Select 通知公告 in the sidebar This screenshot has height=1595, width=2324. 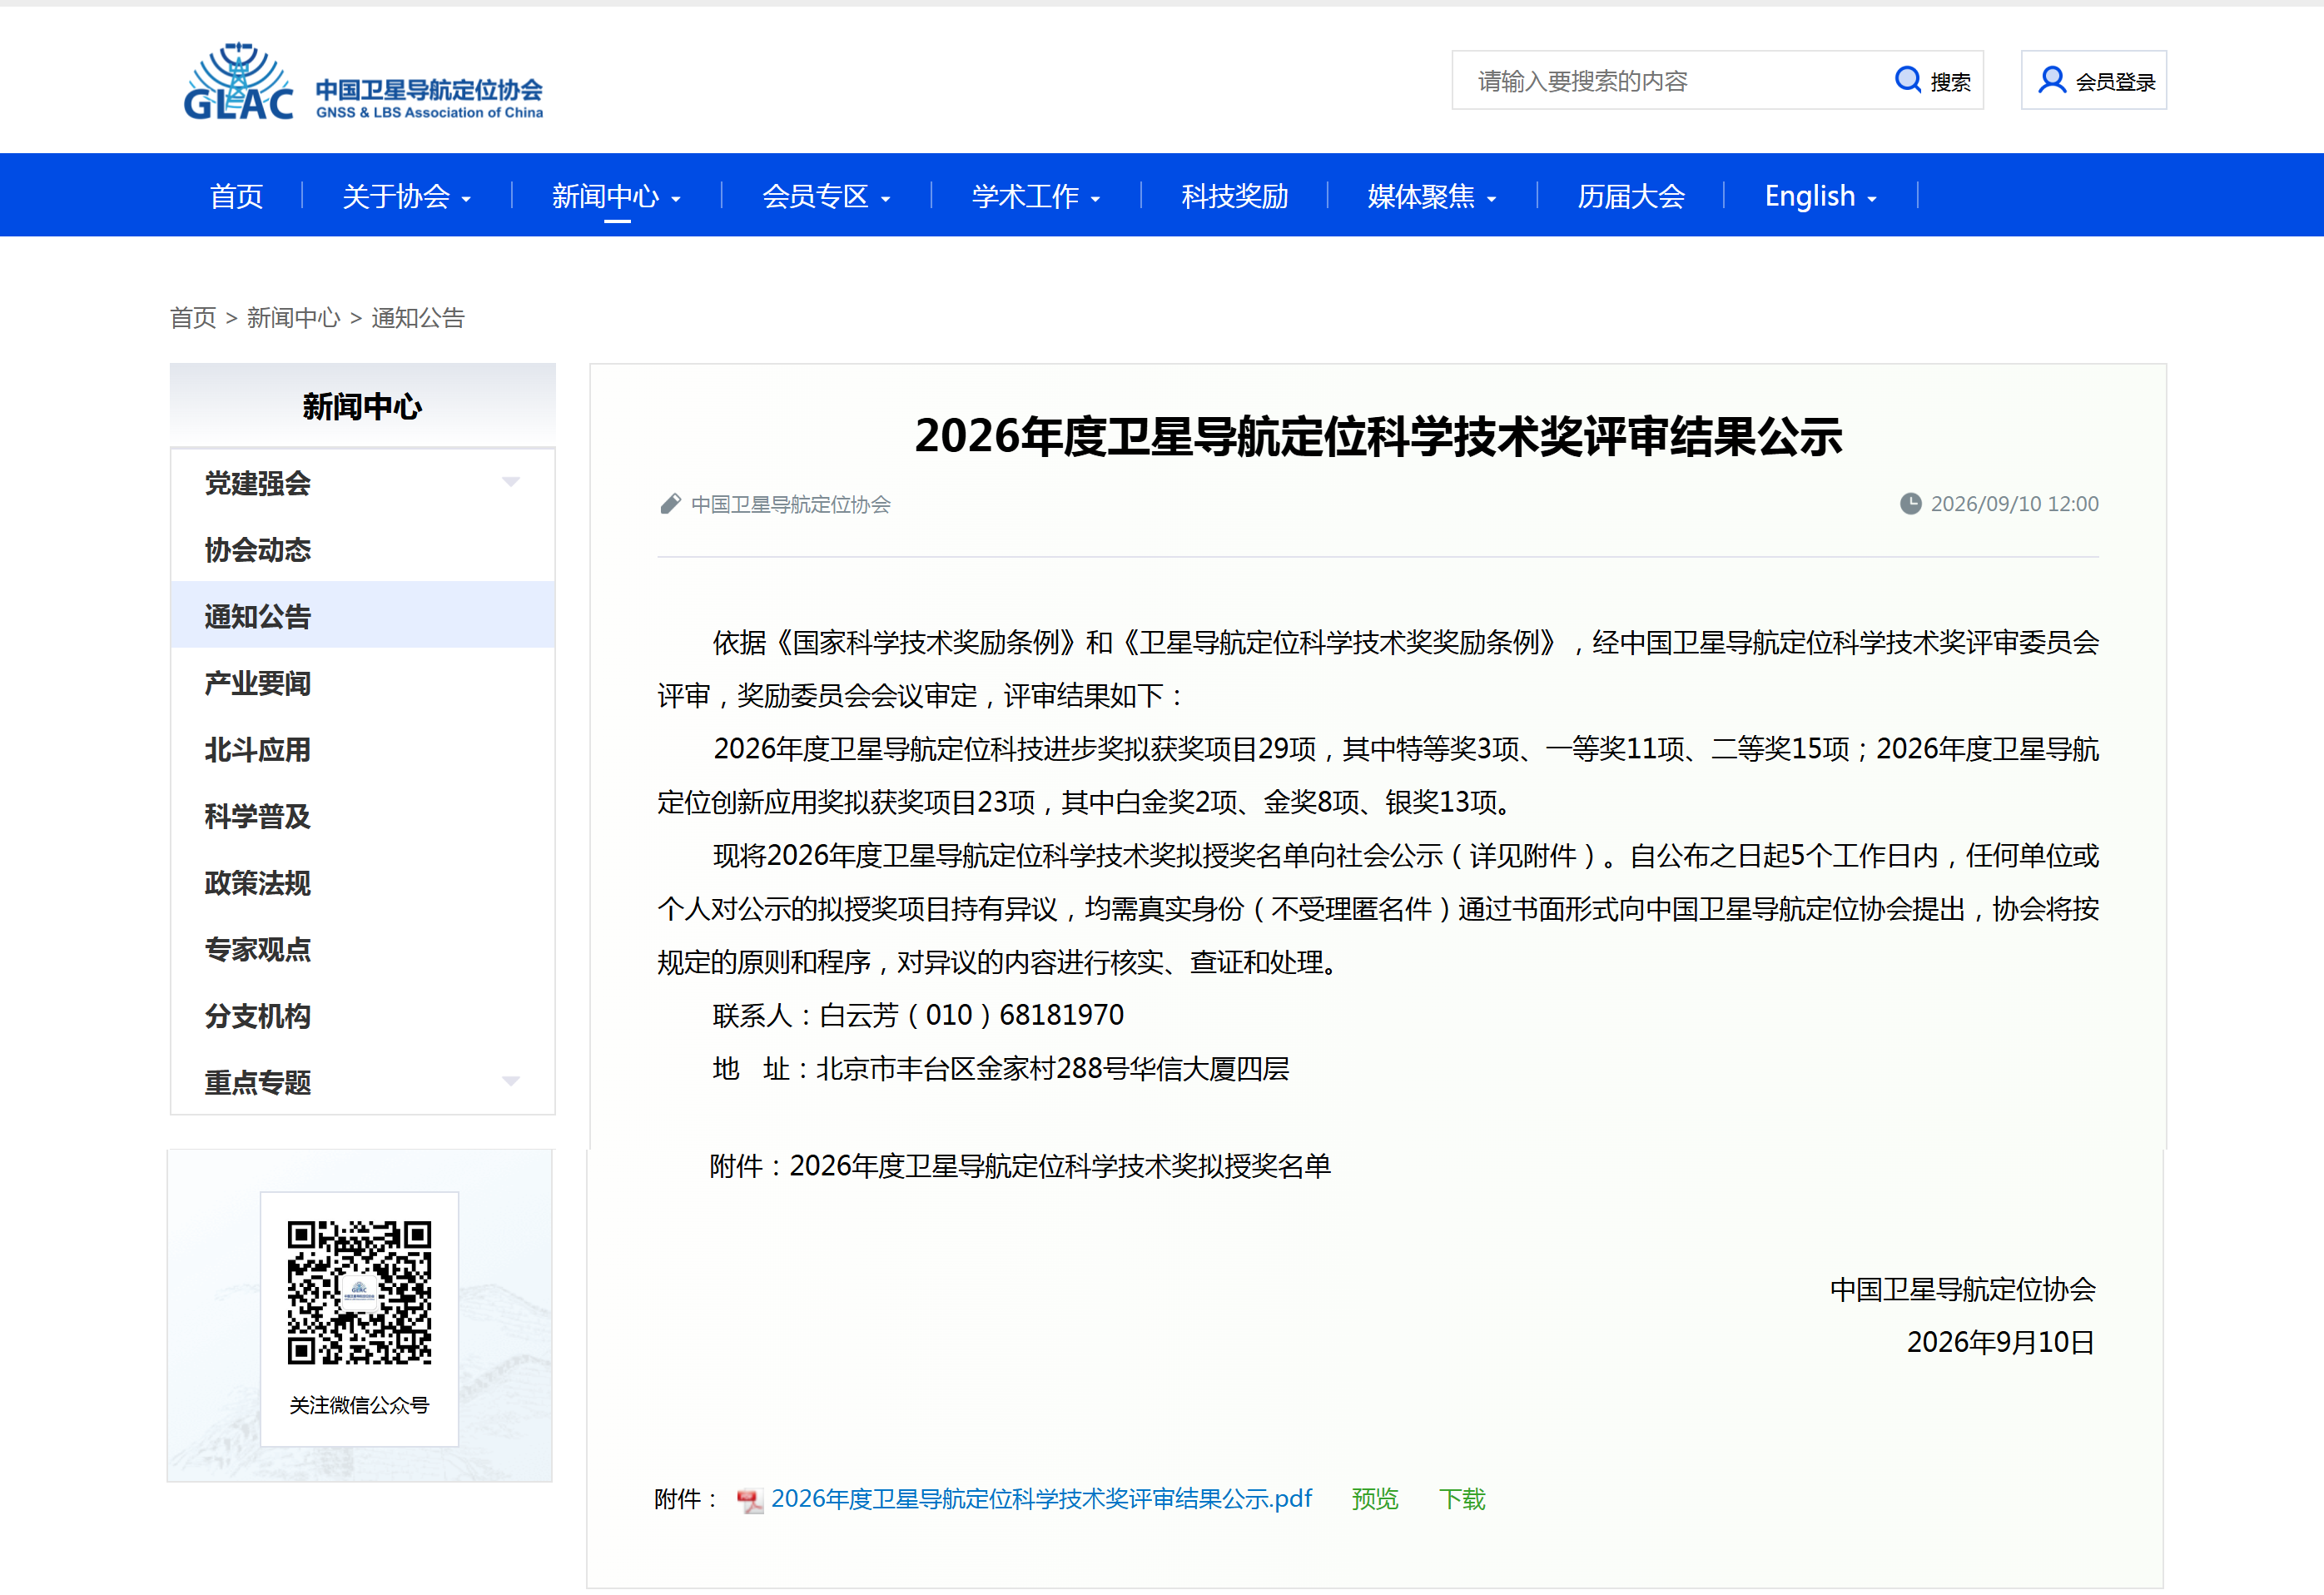[363, 616]
